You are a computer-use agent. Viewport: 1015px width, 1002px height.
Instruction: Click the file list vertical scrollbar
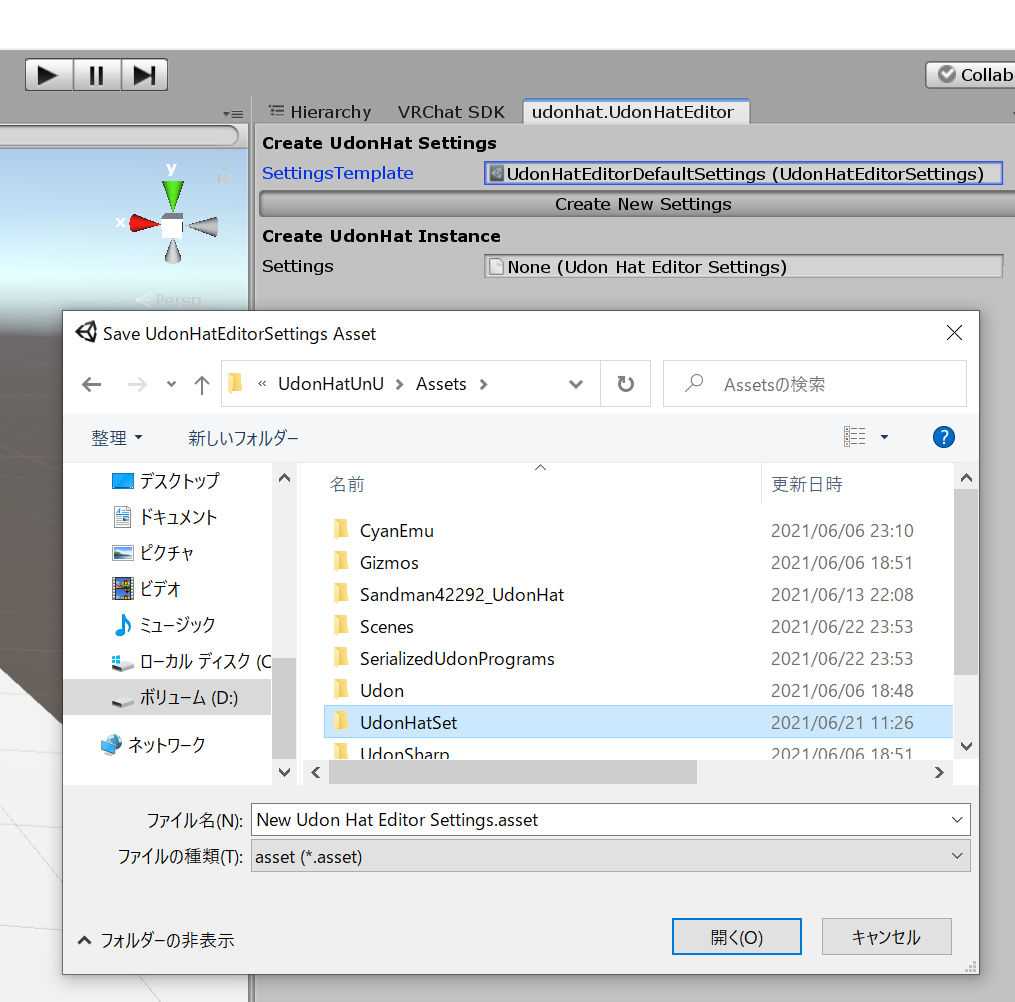pyautogui.click(x=966, y=583)
